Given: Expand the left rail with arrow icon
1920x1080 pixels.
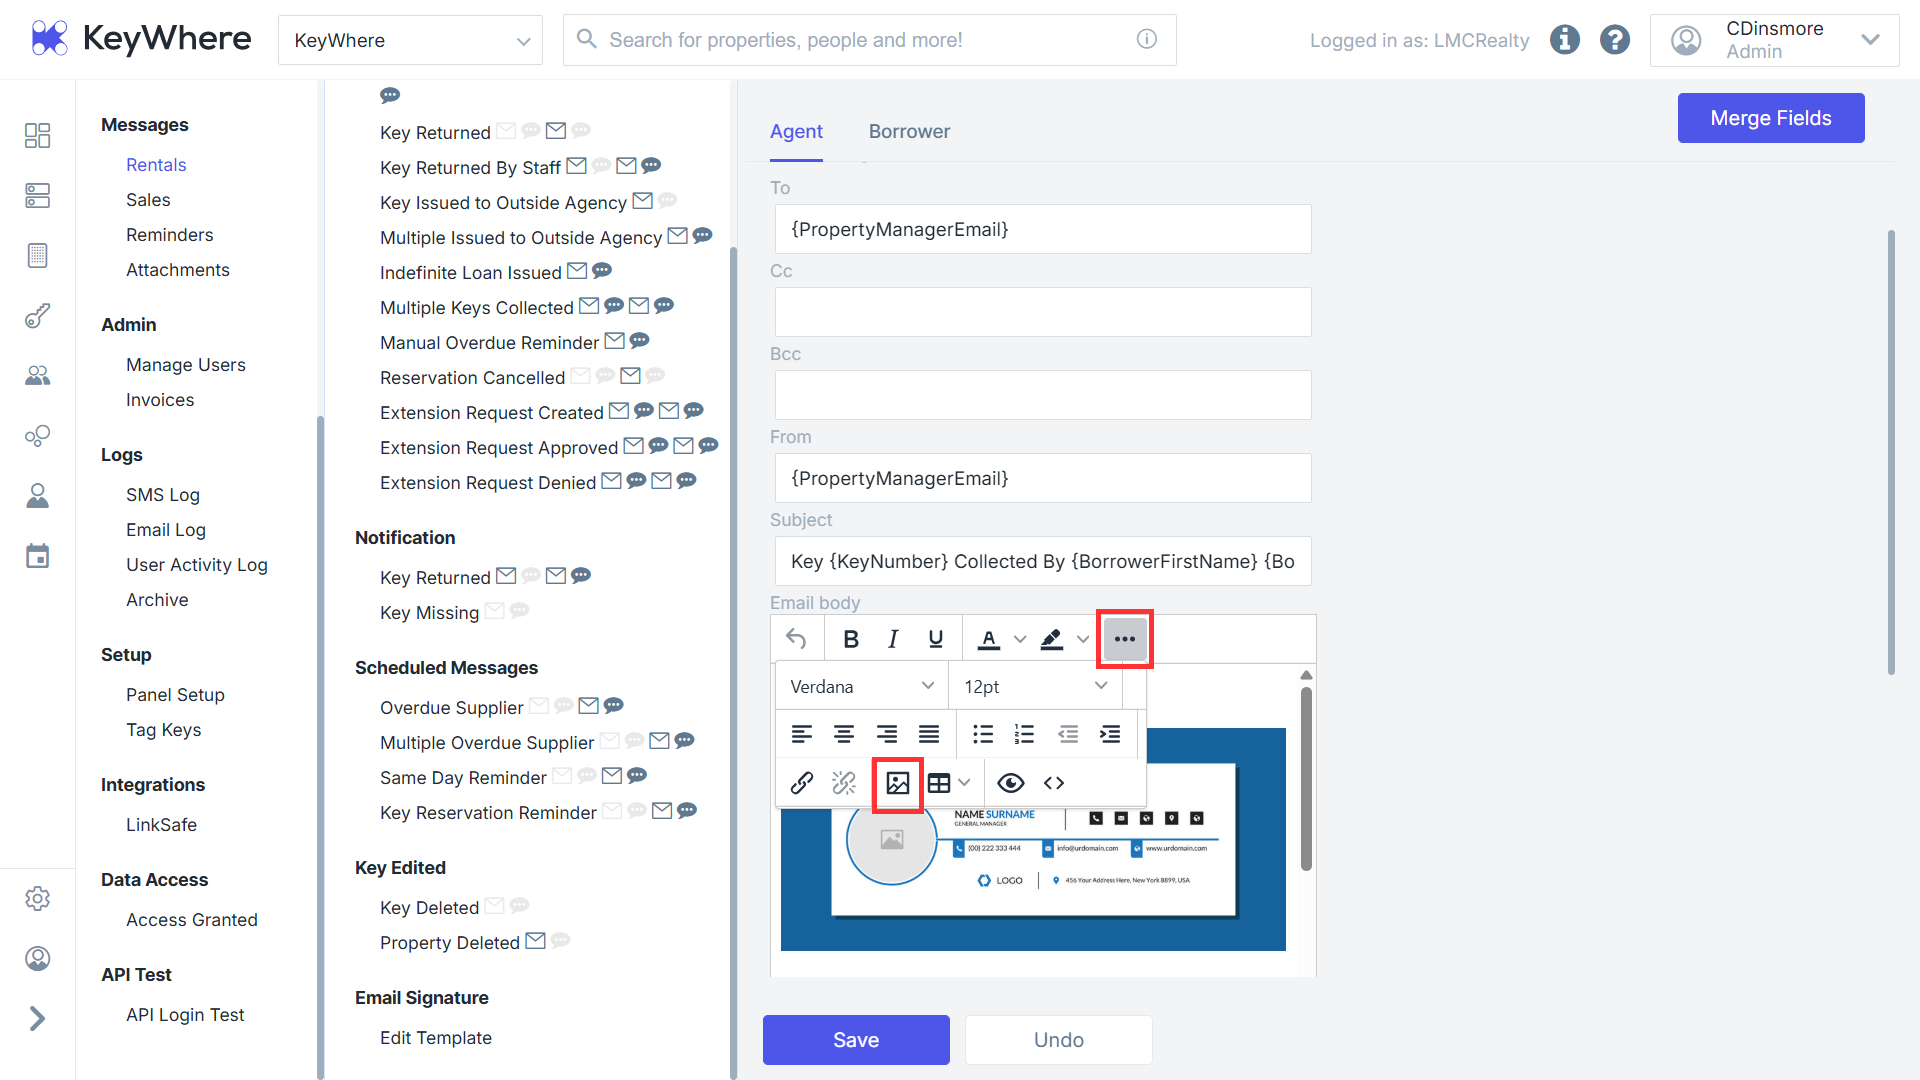Looking at the screenshot, I should click(x=37, y=1018).
